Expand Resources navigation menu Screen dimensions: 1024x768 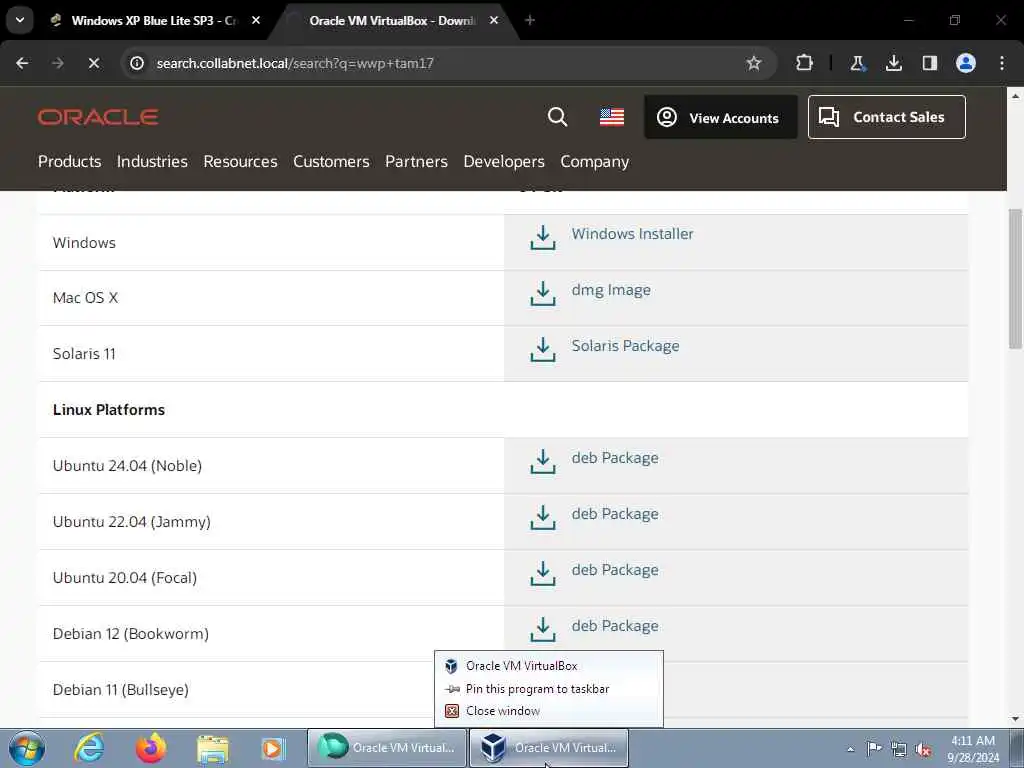pyautogui.click(x=240, y=161)
